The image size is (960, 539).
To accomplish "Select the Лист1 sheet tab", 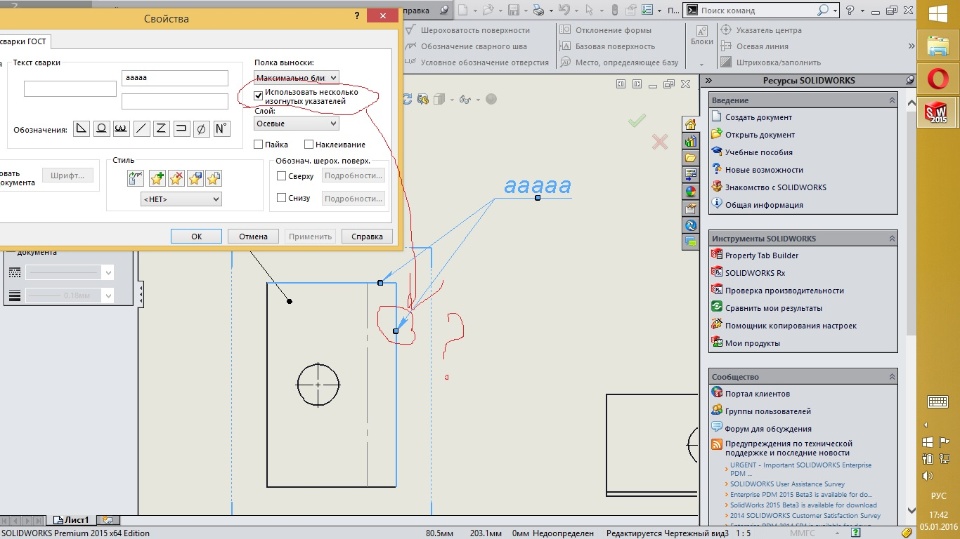I will [72, 520].
